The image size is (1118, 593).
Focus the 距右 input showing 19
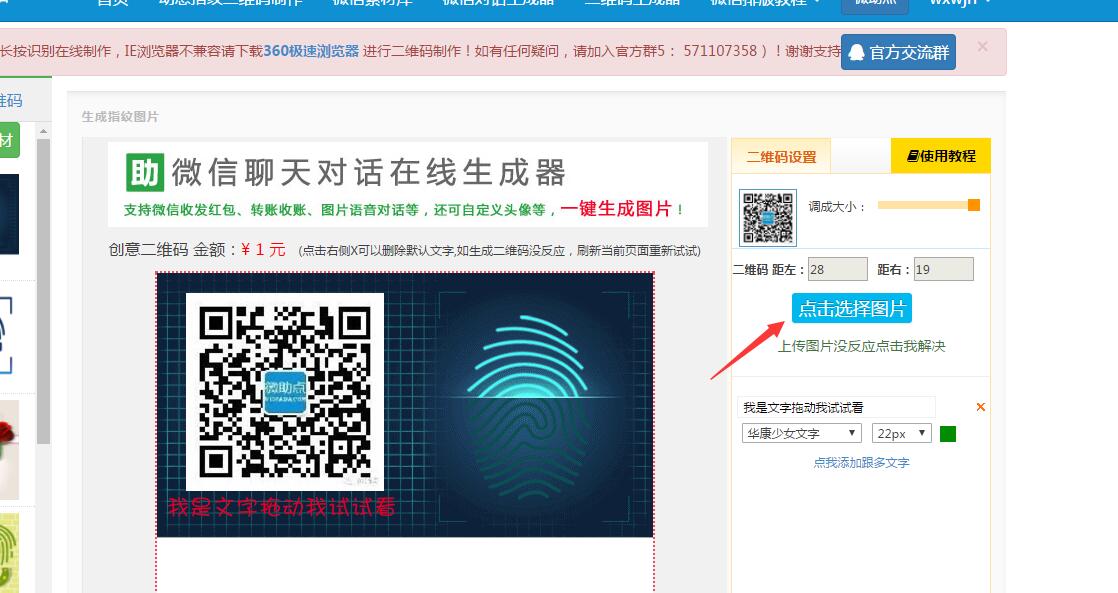pos(944,269)
